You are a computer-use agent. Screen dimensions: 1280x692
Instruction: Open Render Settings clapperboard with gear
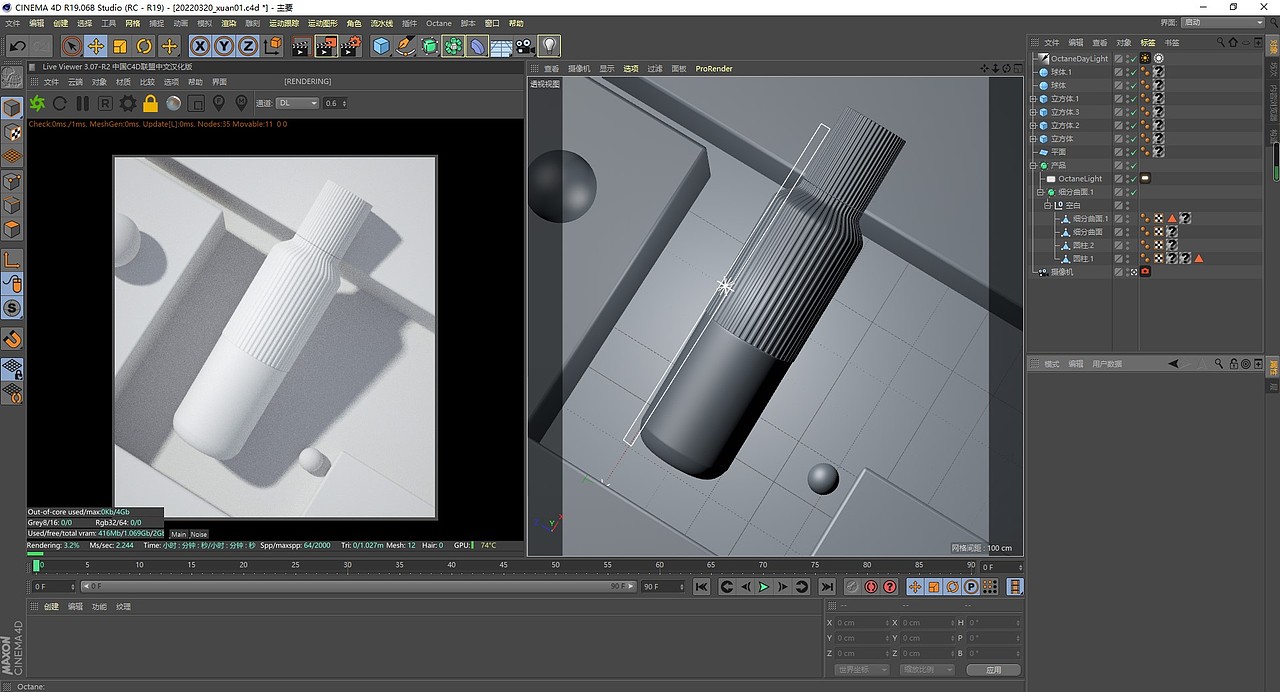[351, 46]
